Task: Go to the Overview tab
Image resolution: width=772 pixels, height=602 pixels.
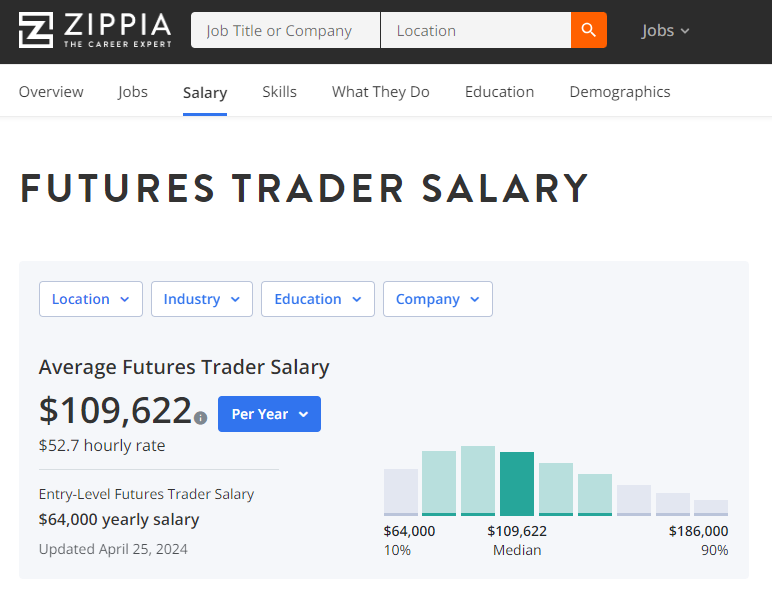Action: (51, 92)
